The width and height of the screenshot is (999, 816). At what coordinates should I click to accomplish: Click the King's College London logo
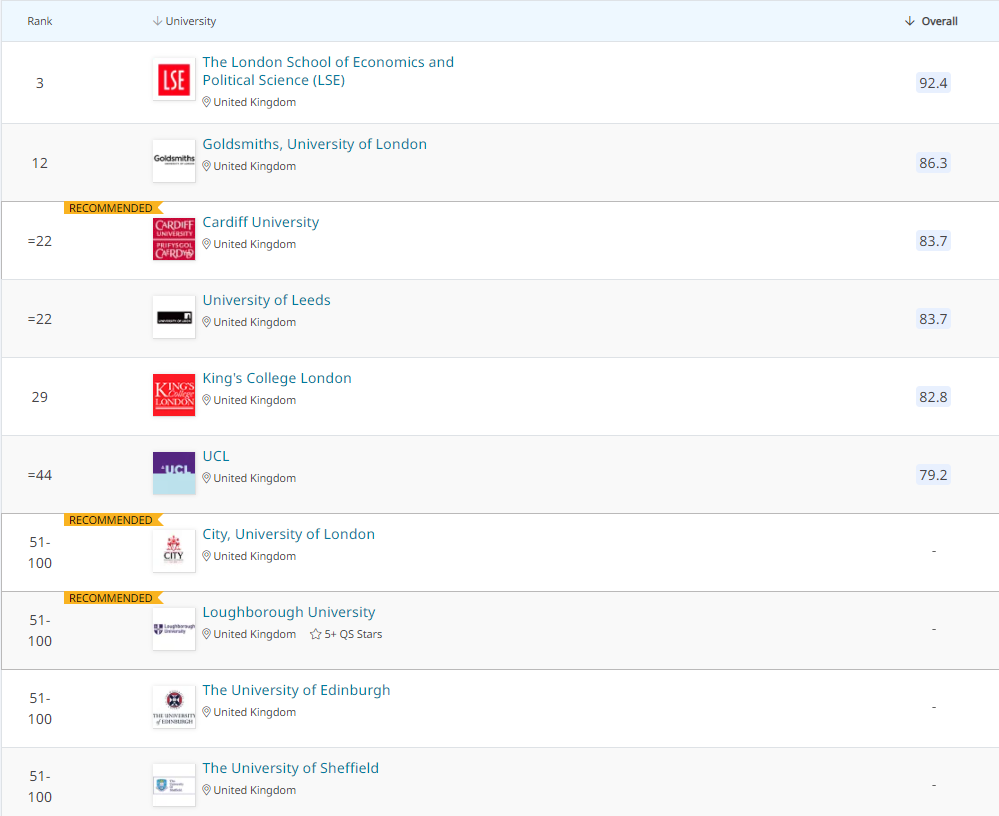(x=174, y=395)
